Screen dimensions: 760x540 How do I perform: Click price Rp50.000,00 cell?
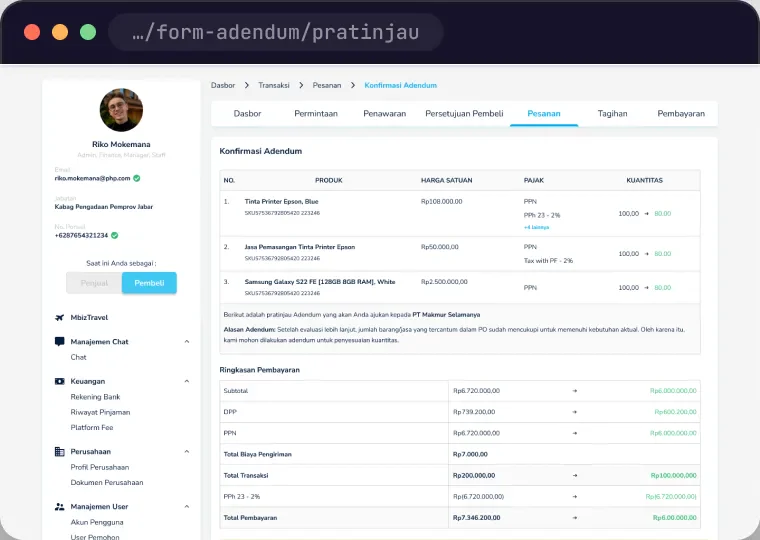click(x=440, y=247)
